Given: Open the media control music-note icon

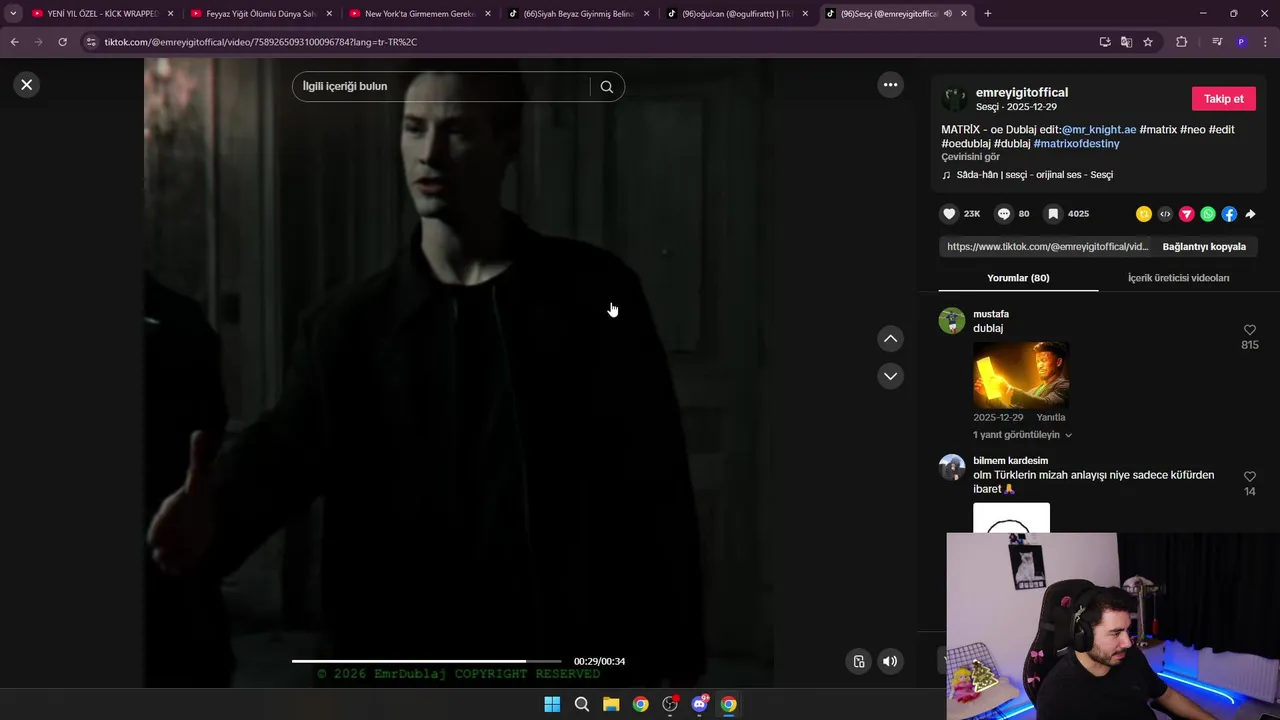Looking at the screenshot, I should [x=1217, y=42].
